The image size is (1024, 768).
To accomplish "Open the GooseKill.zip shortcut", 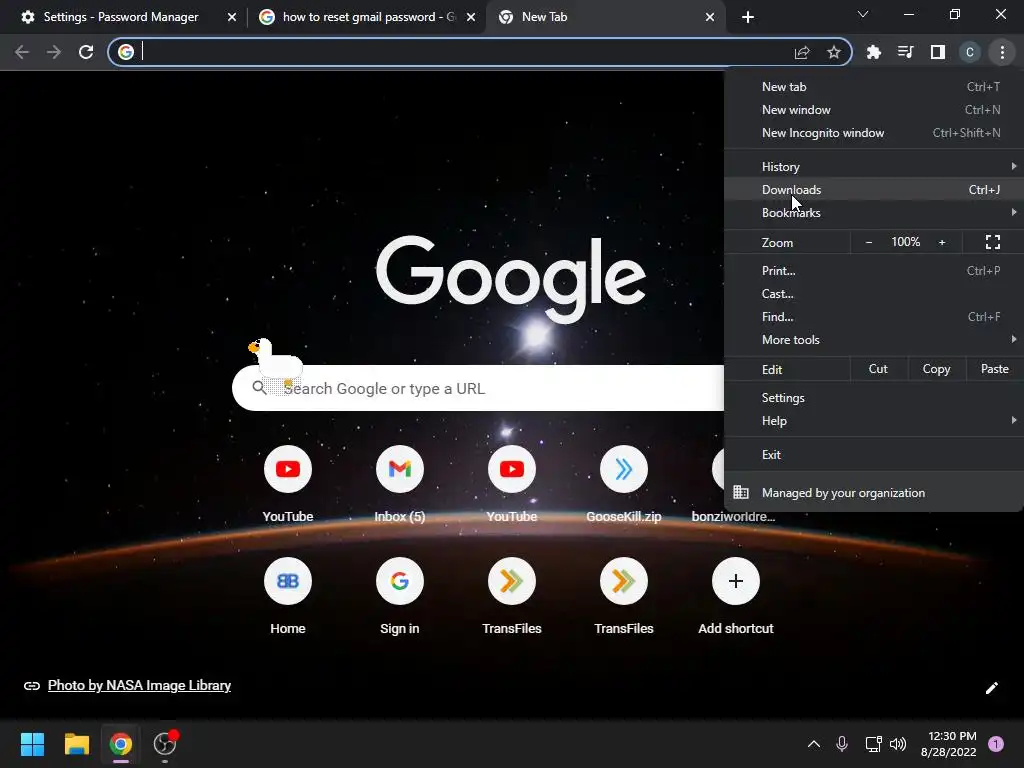I will click(x=624, y=469).
